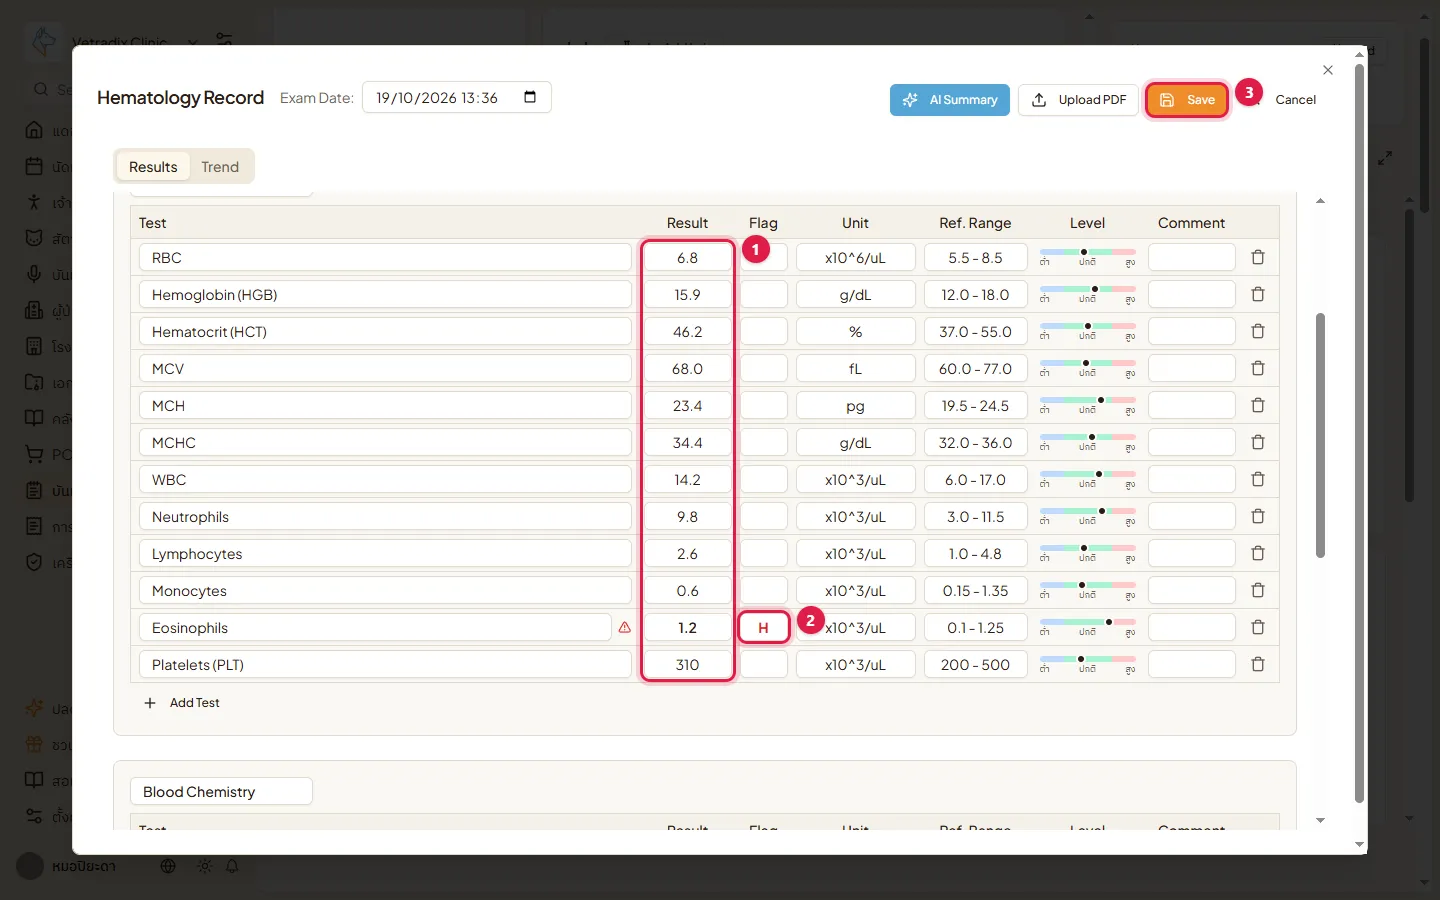Click the gift box icon in the sidebar
Viewport: 1440px width, 900px height.
(x=34, y=744)
